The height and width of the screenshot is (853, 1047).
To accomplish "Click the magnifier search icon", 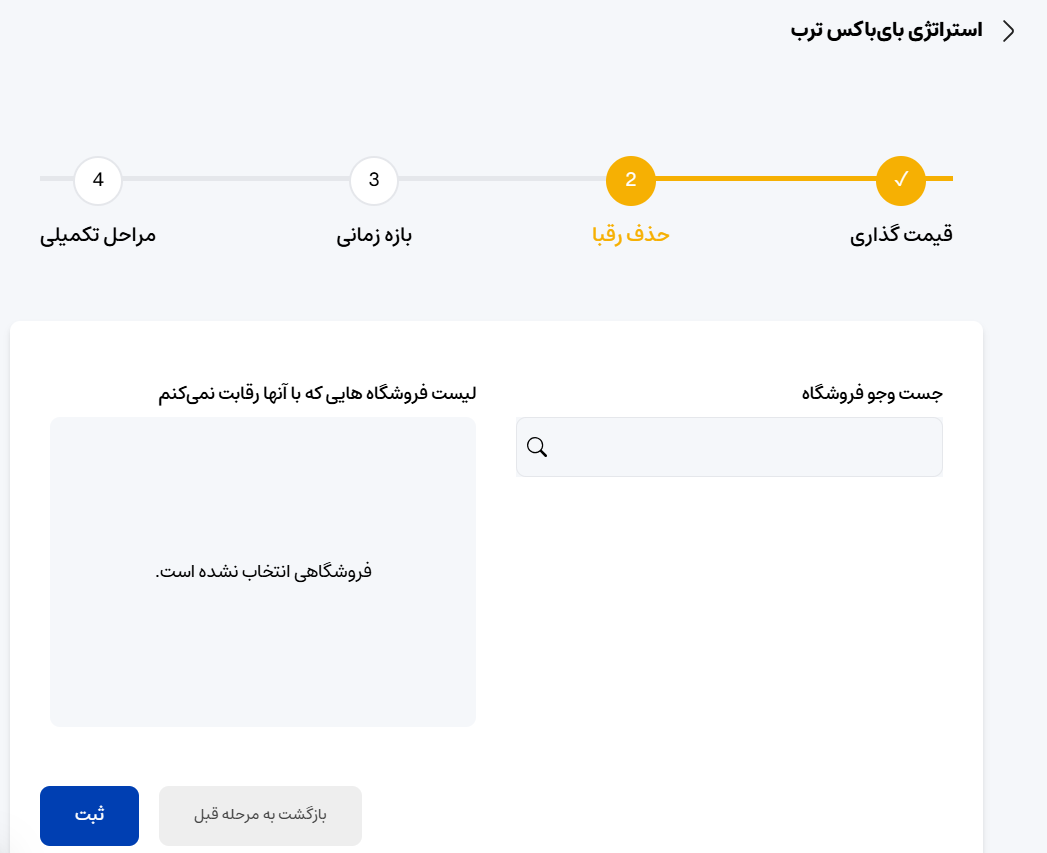I will tap(537, 447).
